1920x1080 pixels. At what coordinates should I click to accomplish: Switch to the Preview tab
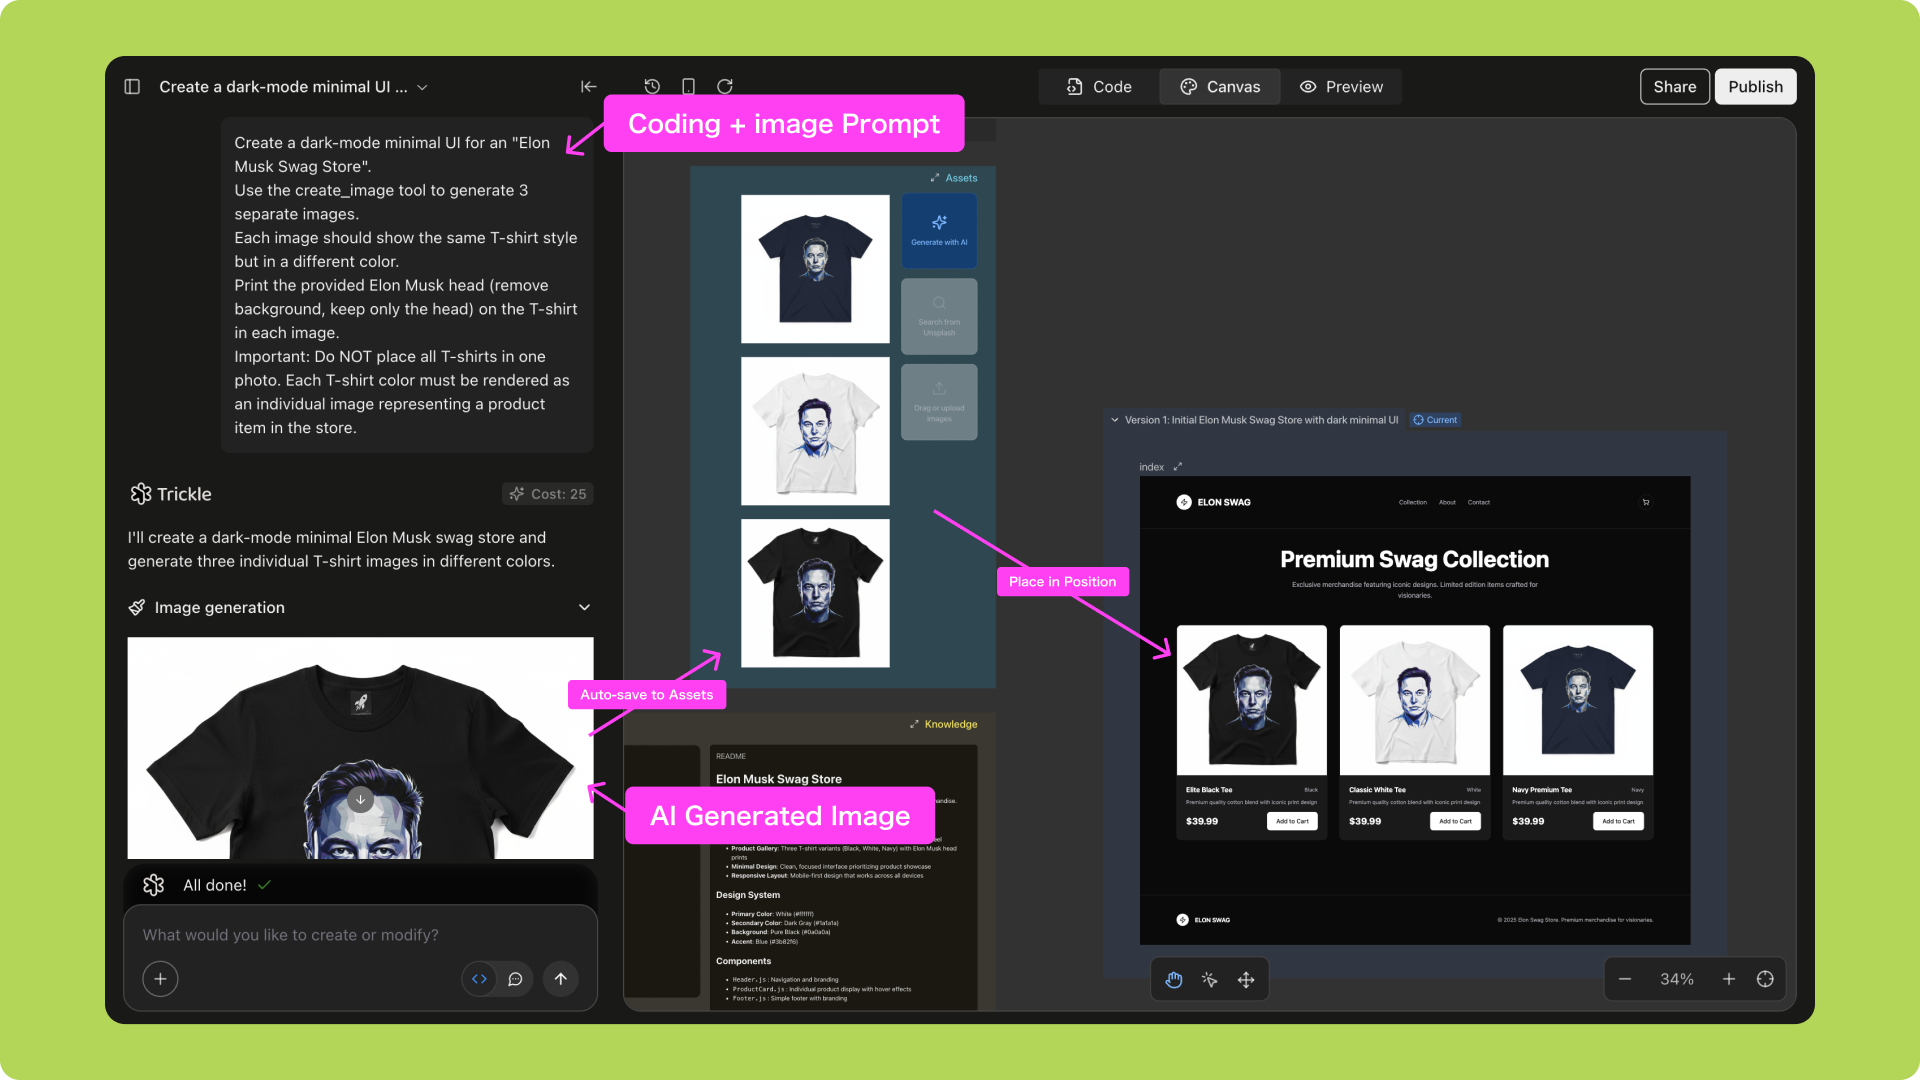point(1341,87)
